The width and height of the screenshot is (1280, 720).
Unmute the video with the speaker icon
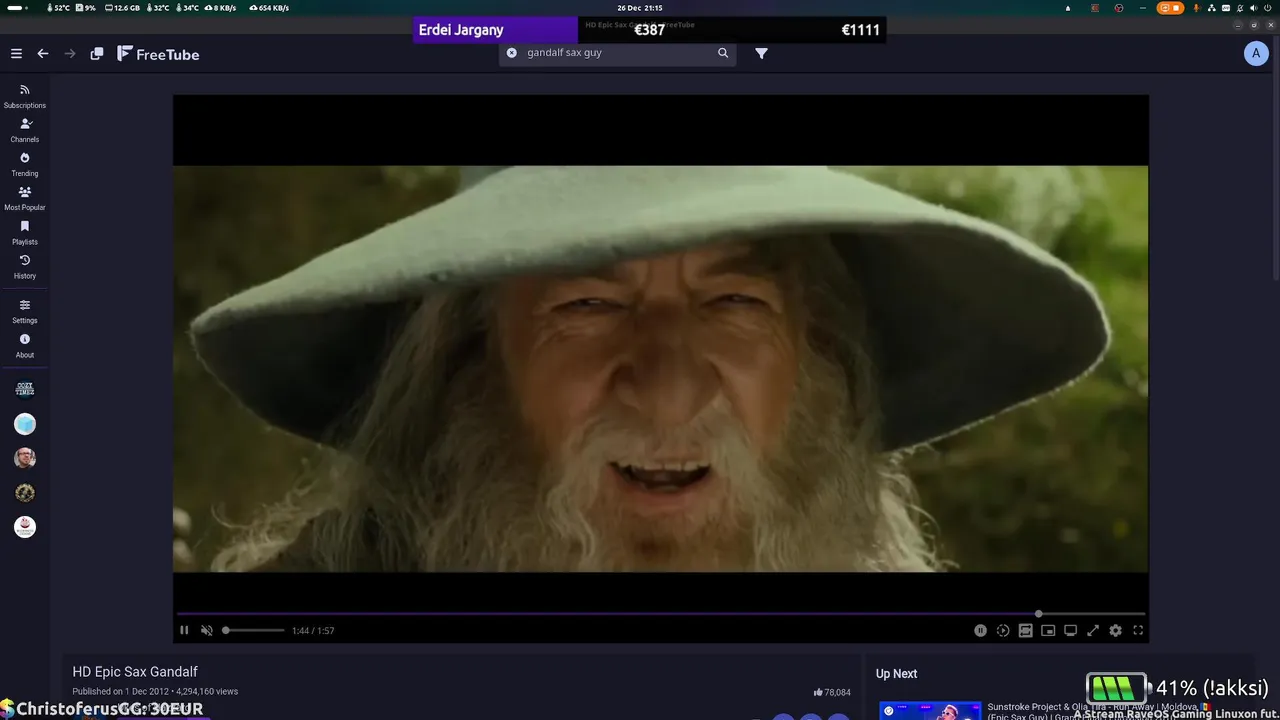(207, 630)
